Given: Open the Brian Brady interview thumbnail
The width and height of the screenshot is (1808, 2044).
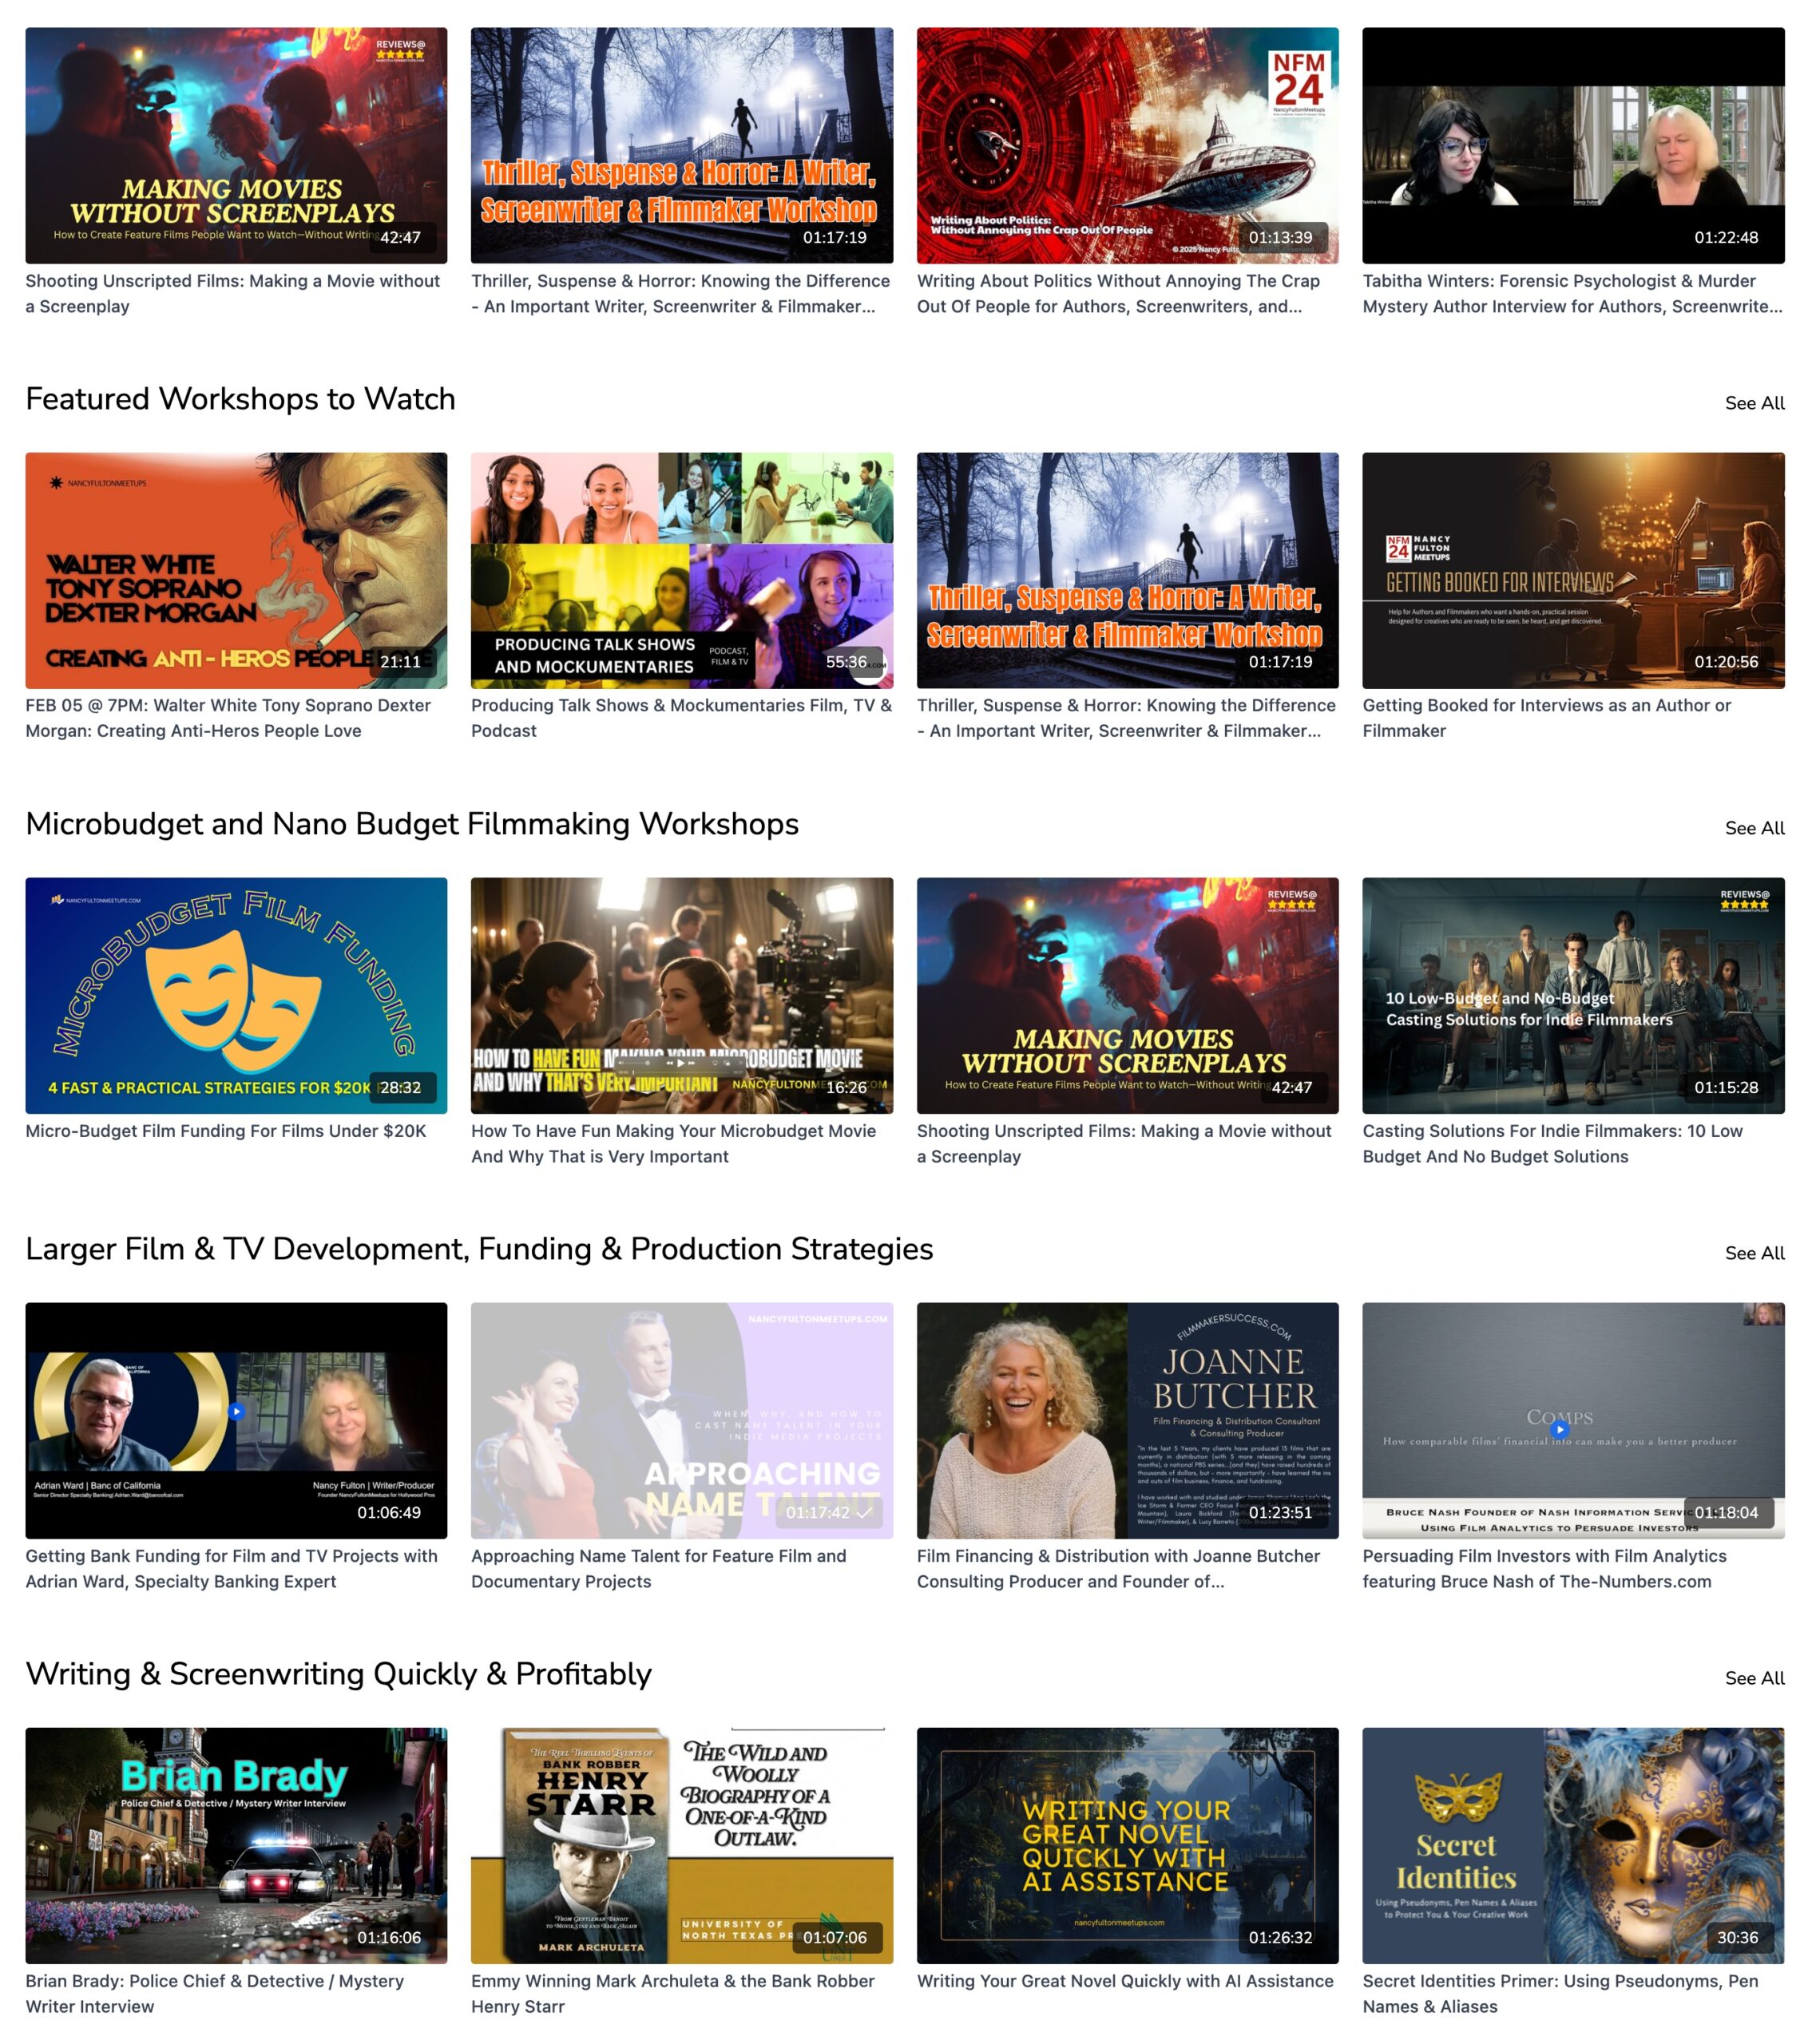Looking at the screenshot, I should pyautogui.click(x=236, y=1845).
